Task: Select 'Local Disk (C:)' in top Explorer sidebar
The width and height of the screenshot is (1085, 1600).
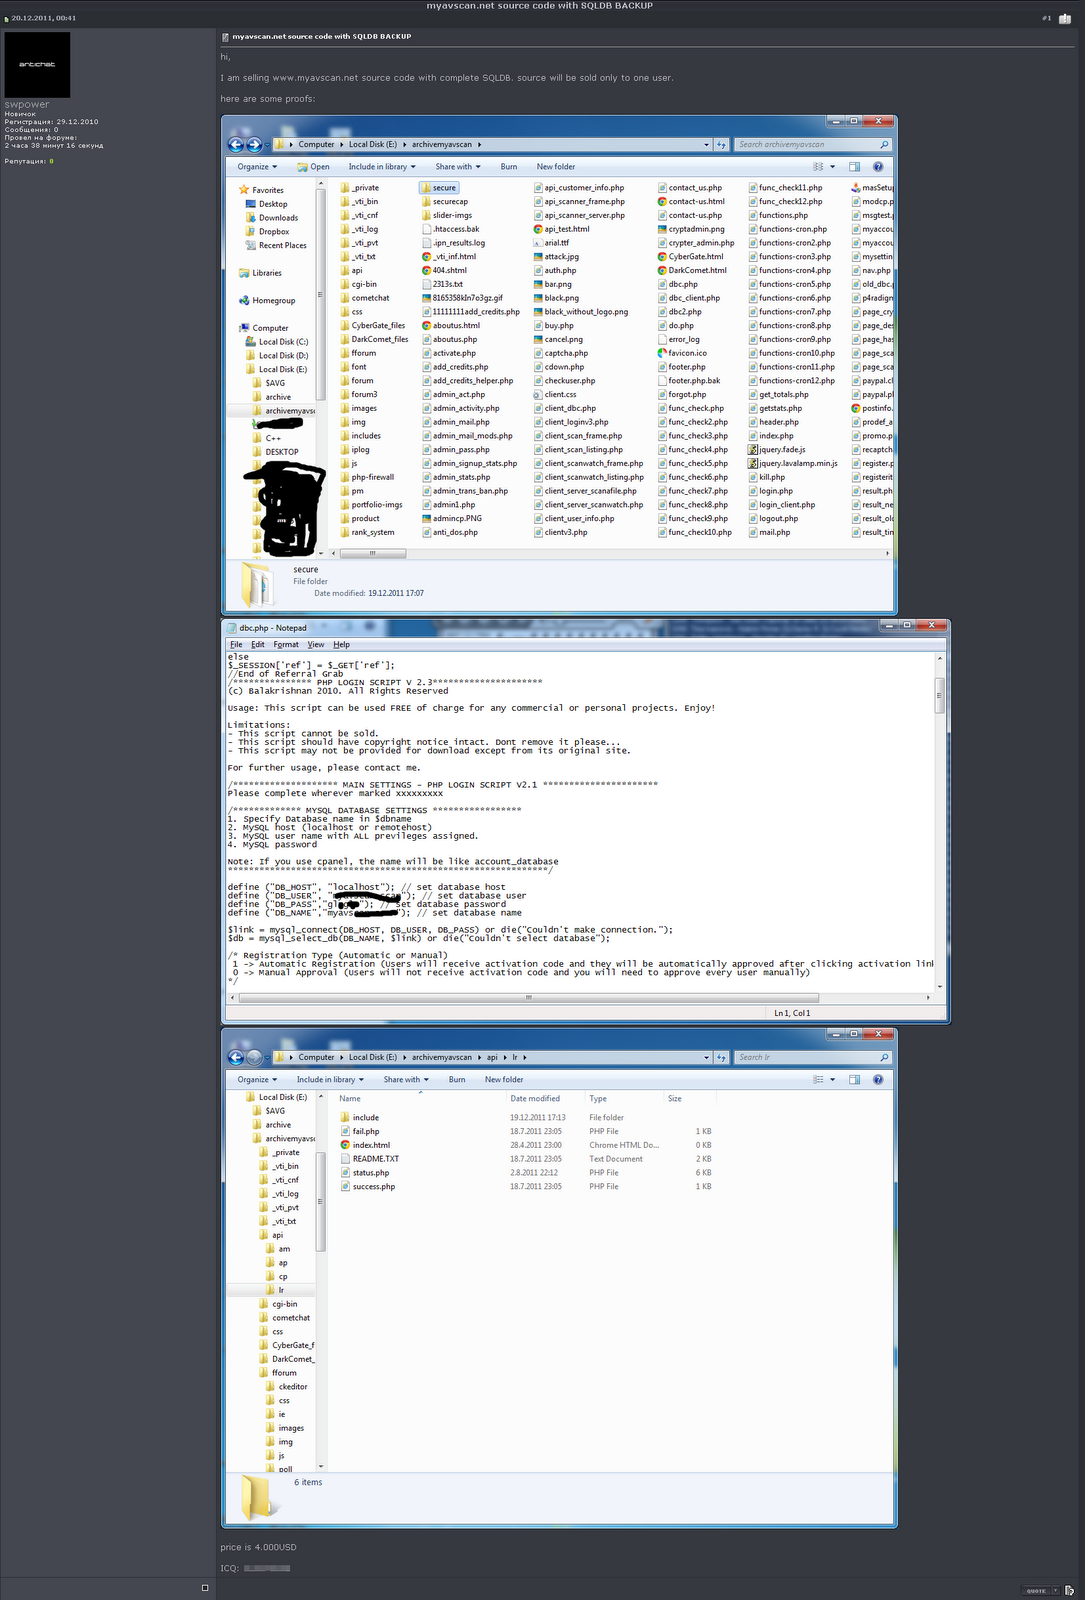Action: point(277,342)
